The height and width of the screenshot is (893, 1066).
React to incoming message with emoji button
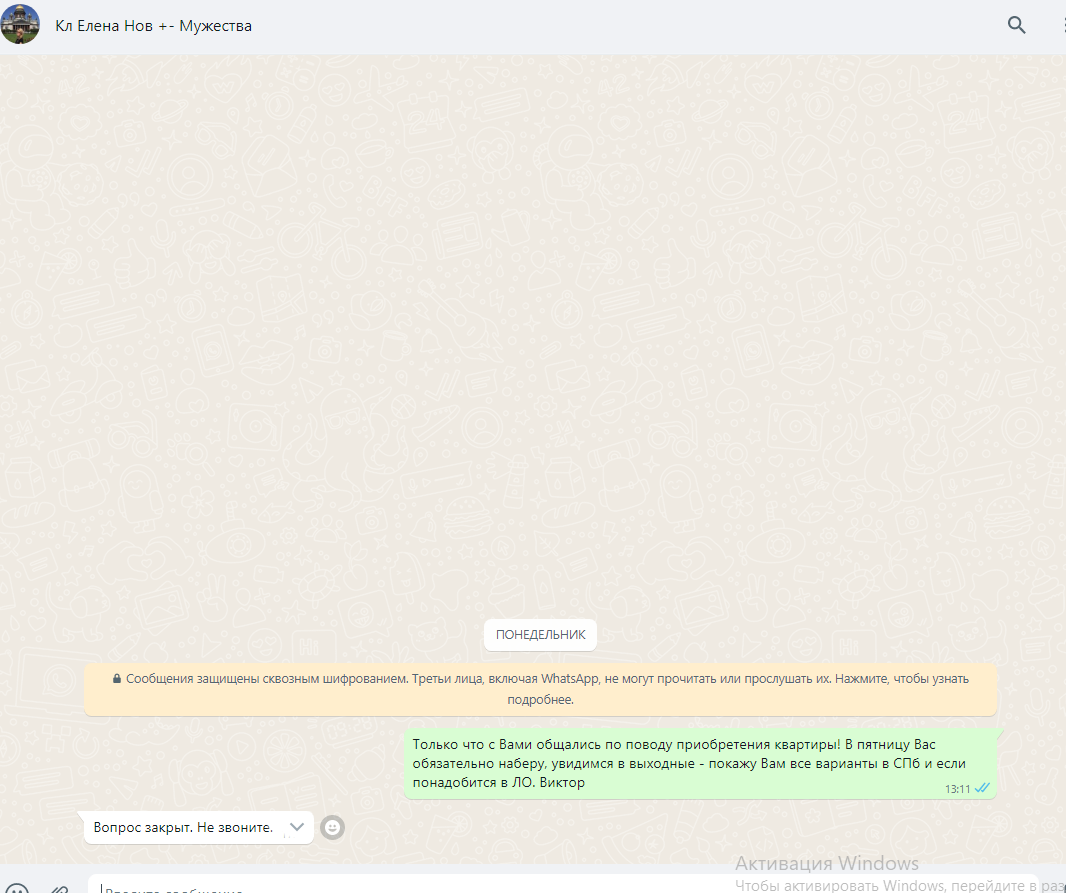332,828
